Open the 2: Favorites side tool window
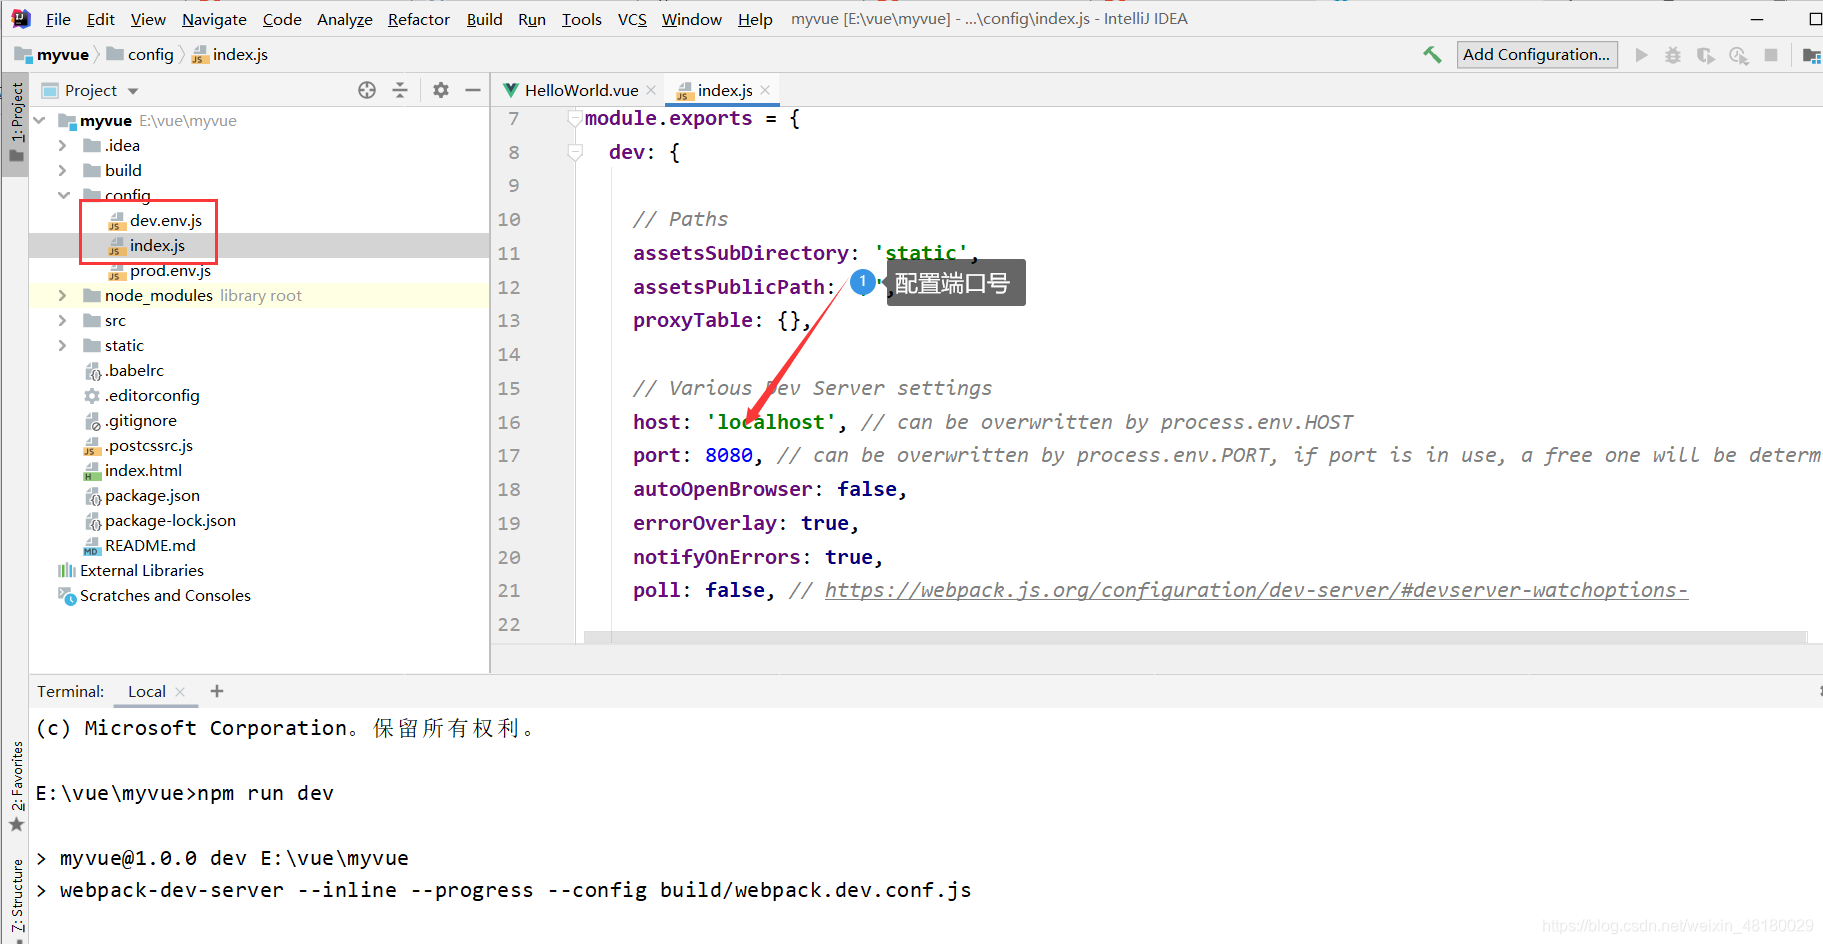Image resolution: width=1823 pixels, height=944 pixels. [x=16, y=787]
